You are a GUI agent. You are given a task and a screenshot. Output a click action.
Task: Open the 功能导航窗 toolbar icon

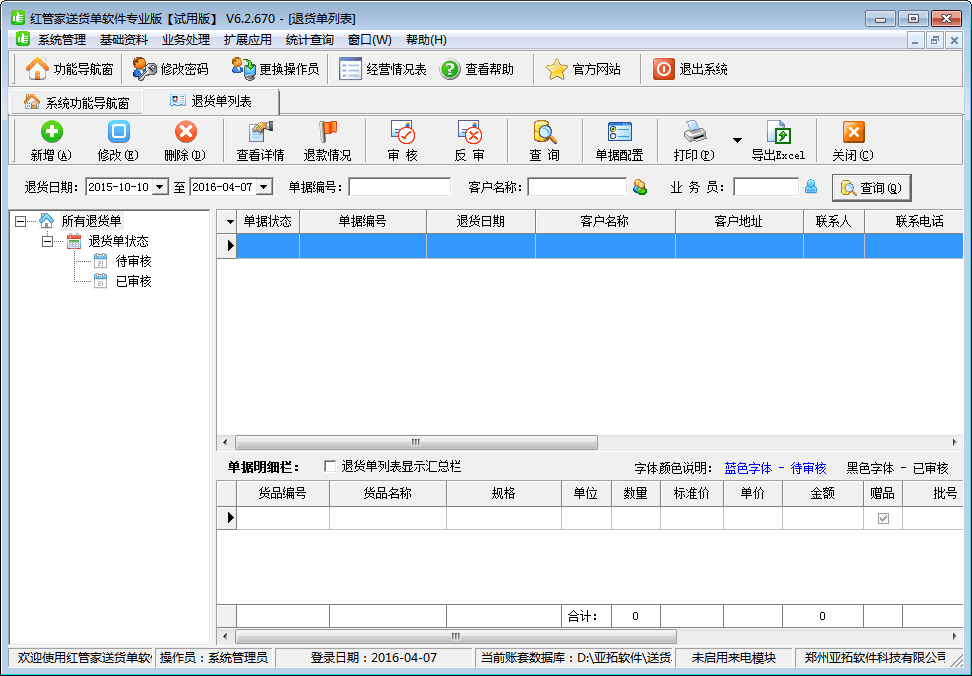coord(37,69)
